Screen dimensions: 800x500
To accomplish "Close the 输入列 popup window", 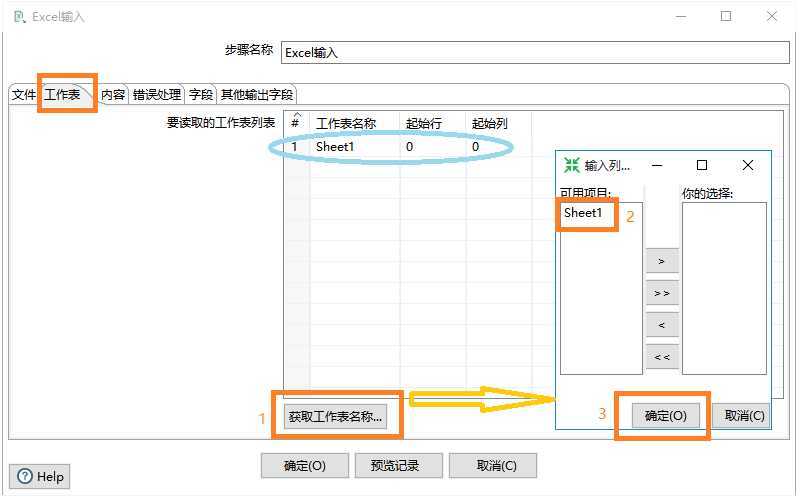I will (748, 165).
